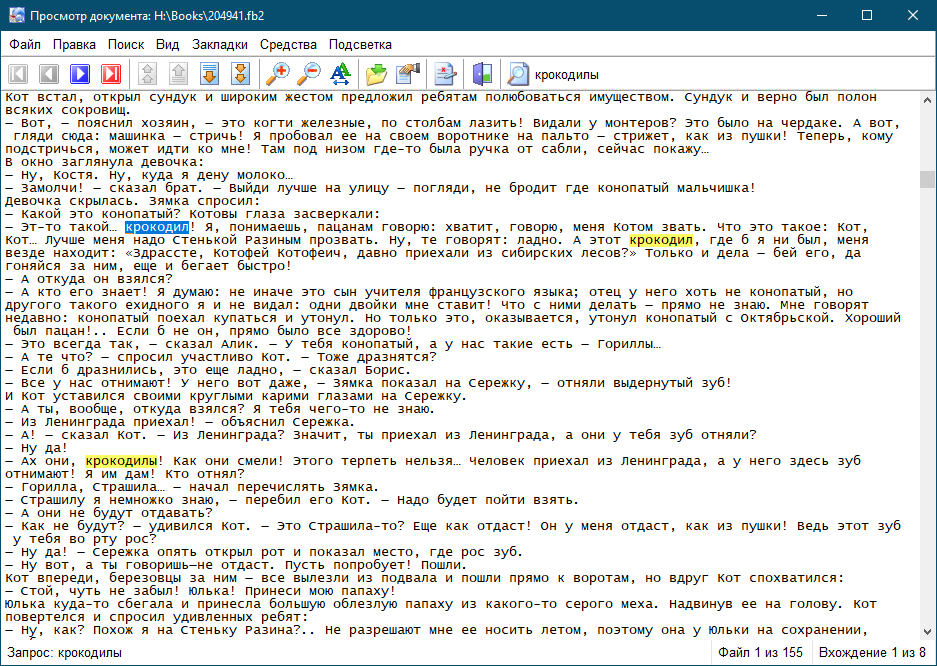Click status bar 'Файл 1 из 155'
Image resolution: width=937 pixels, height=666 pixels.
point(760,652)
